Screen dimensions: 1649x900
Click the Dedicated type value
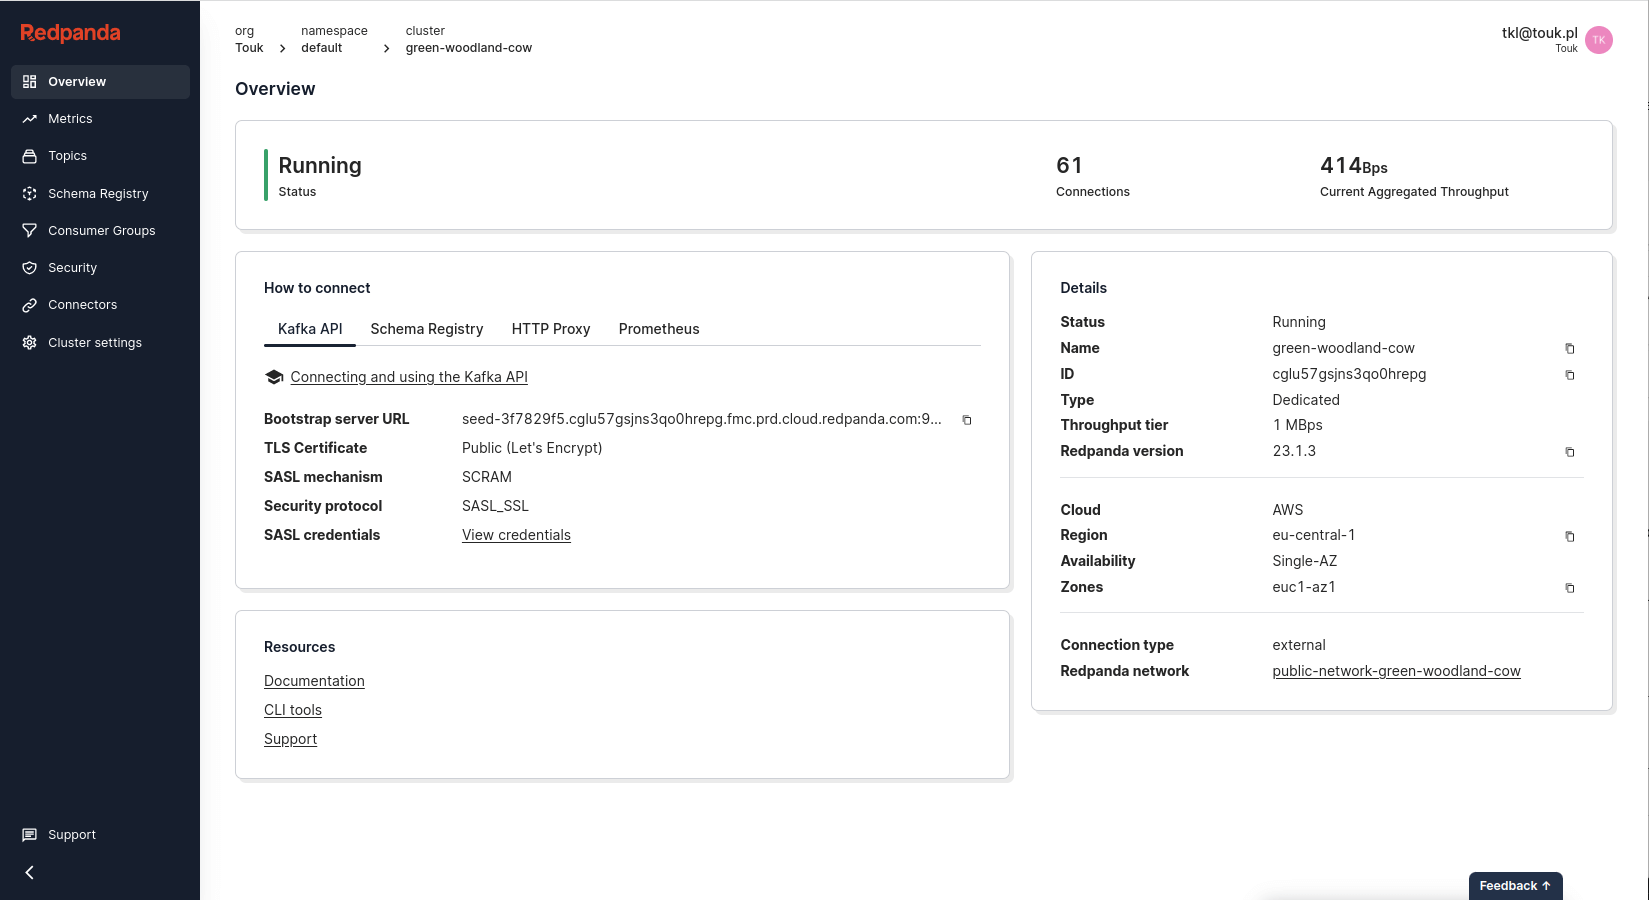[x=1306, y=400]
